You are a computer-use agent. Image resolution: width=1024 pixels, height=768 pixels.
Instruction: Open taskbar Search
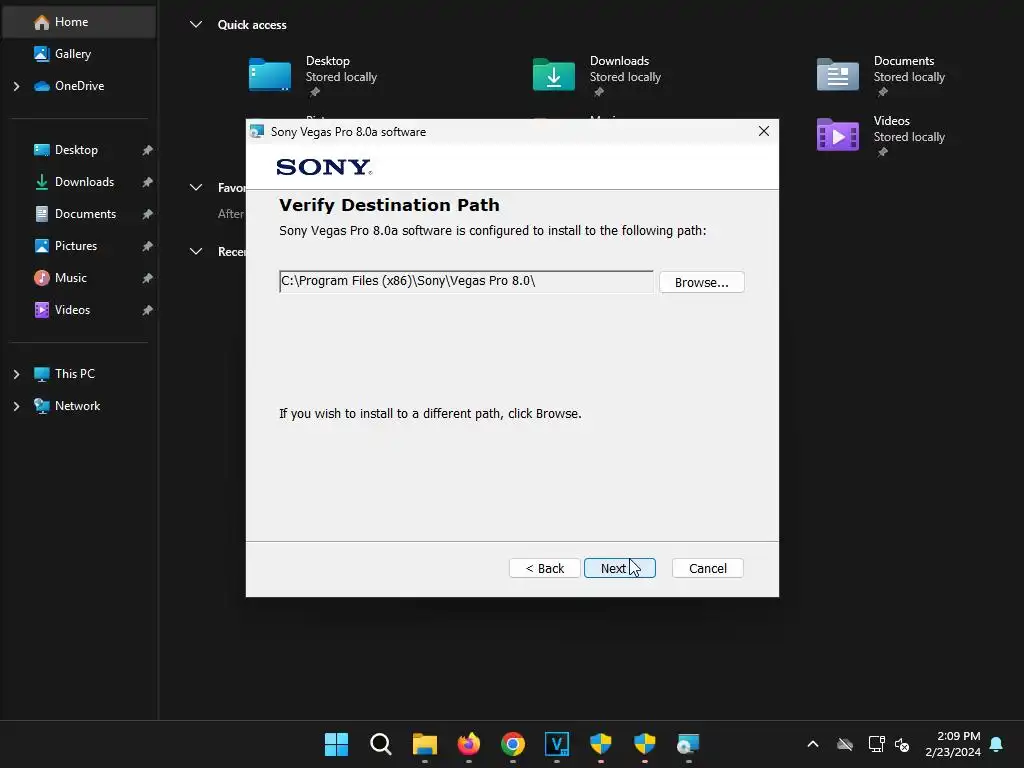tap(381, 744)
